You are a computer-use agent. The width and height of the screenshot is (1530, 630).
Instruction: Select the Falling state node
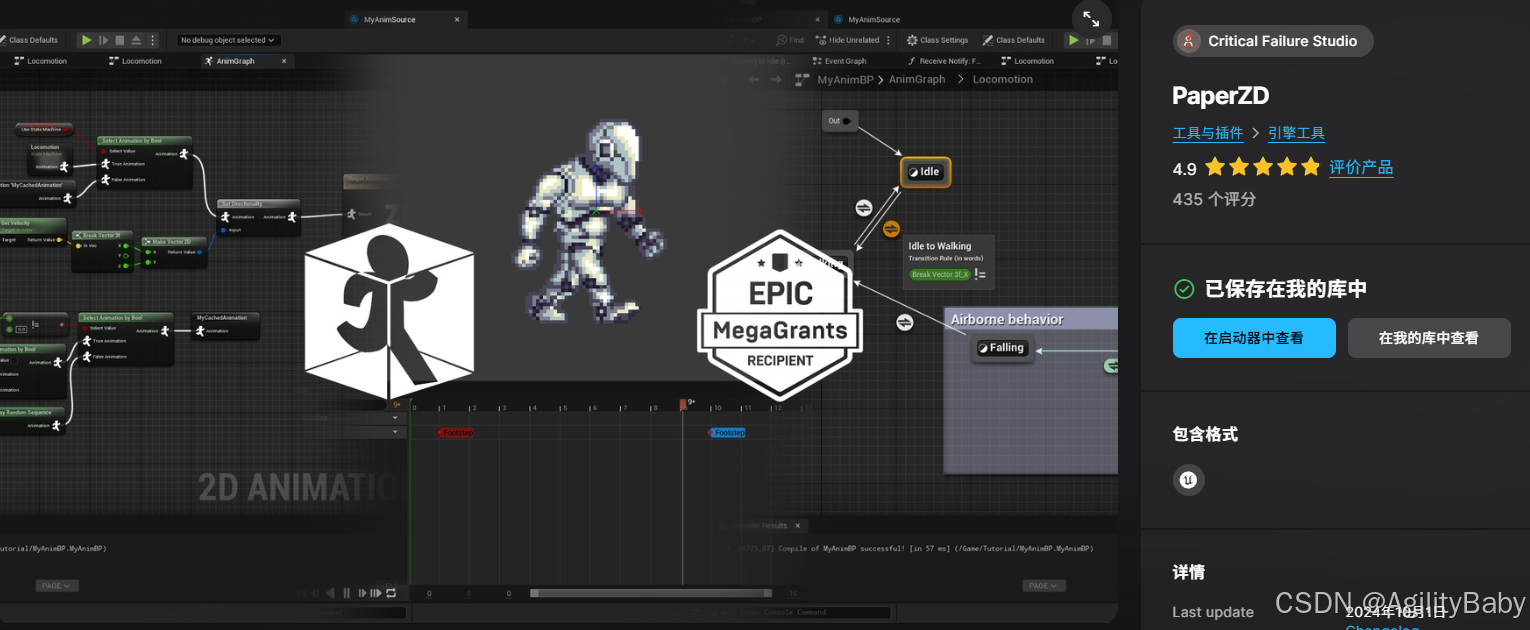coord(1002,348)
